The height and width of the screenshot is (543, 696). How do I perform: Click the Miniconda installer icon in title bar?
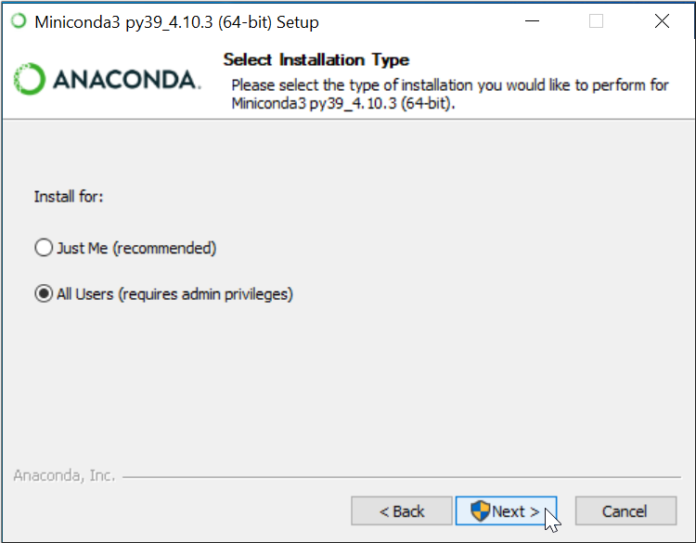[18, 21]
